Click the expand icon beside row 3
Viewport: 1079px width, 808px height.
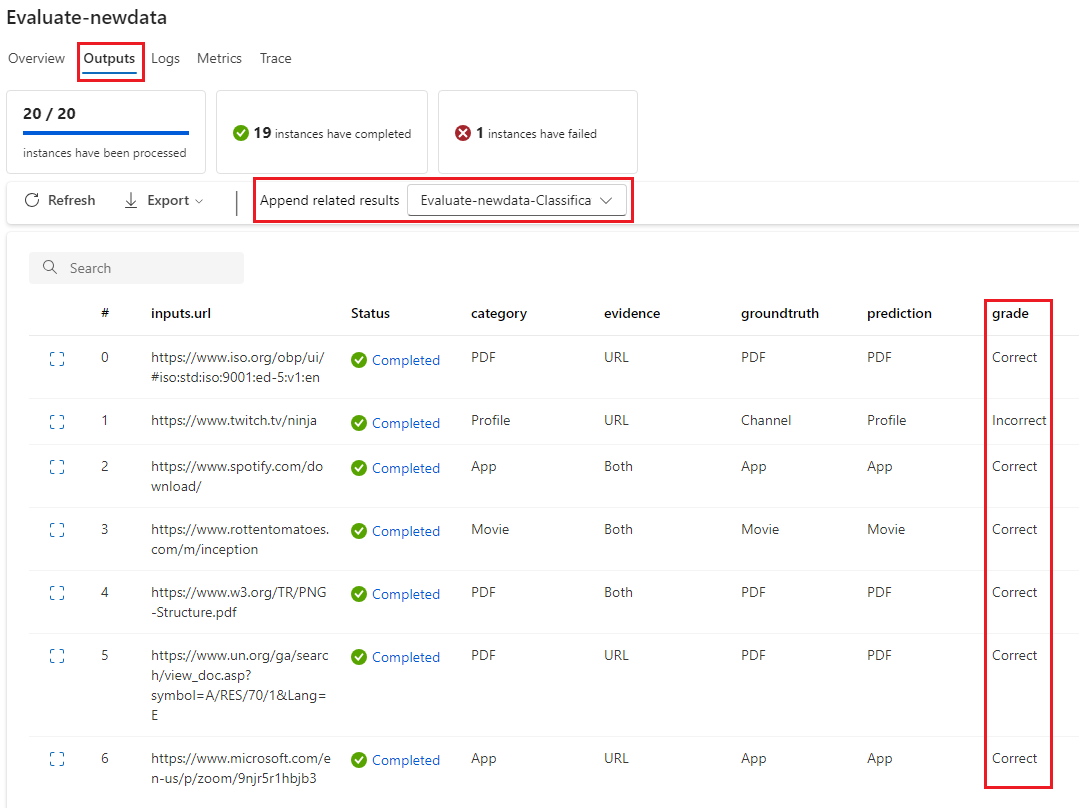57,530
